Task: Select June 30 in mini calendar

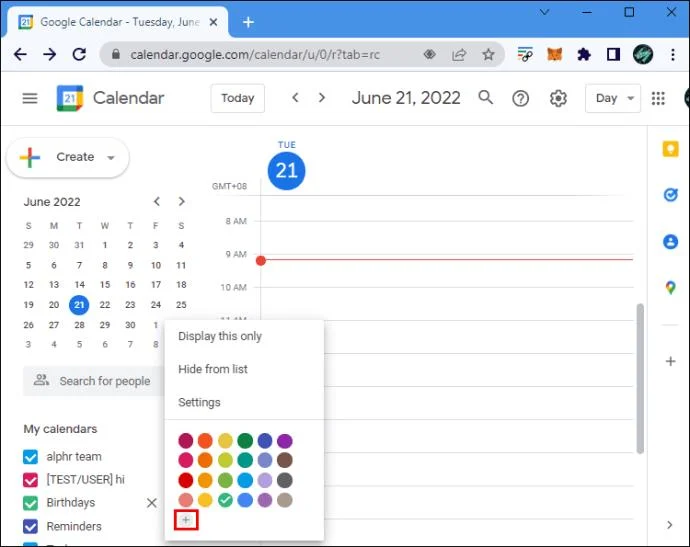Action: click(x=130, y=325)
